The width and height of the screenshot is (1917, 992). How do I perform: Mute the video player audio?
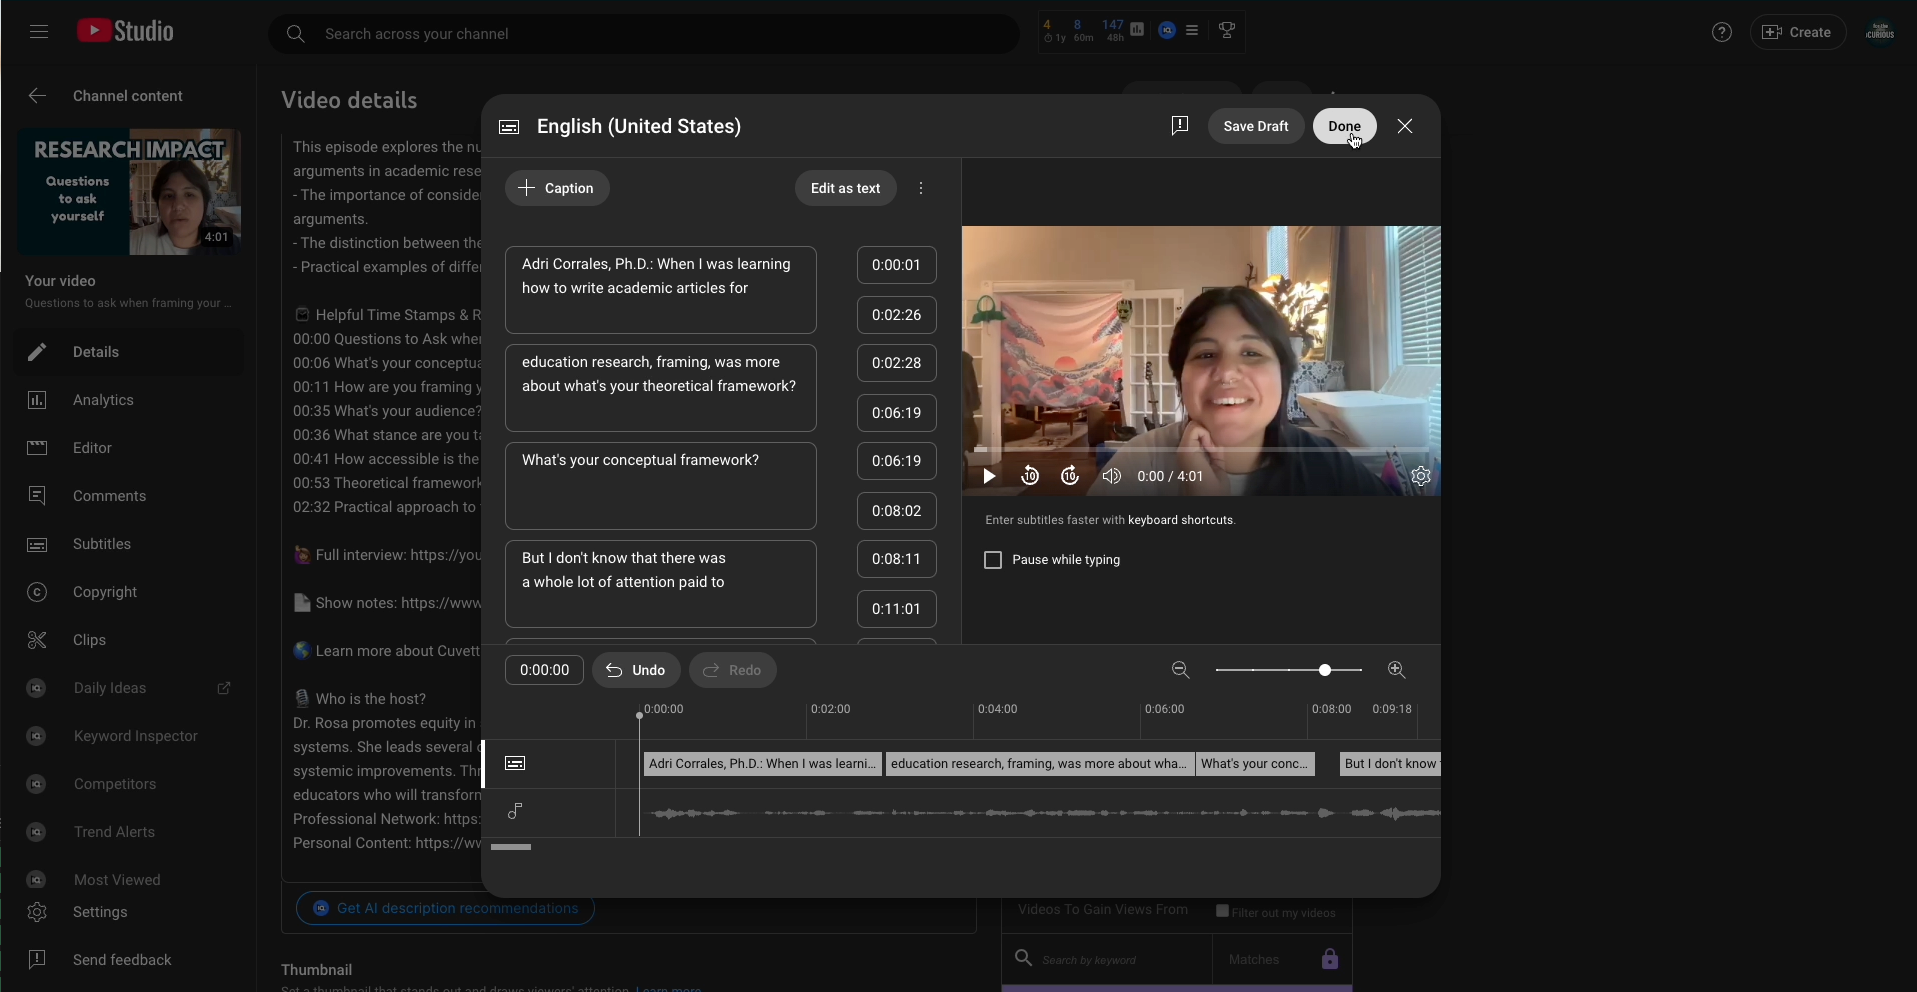[1111, 476]
